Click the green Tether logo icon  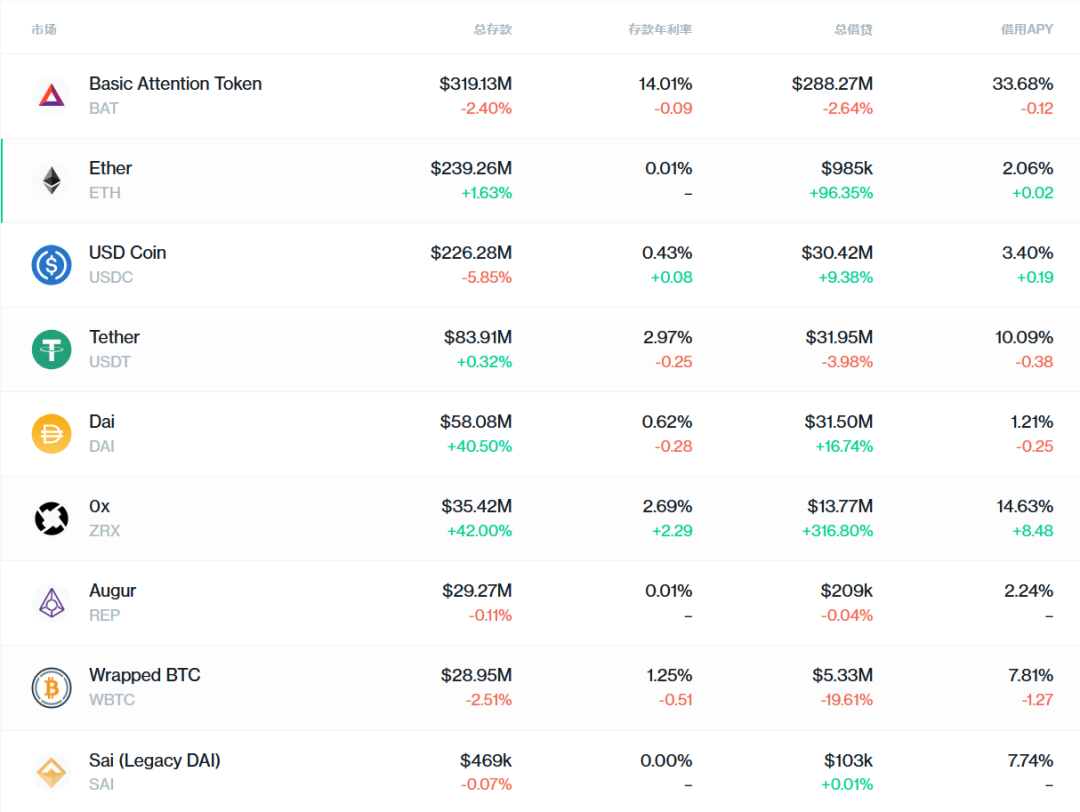(x=51, y=349)
